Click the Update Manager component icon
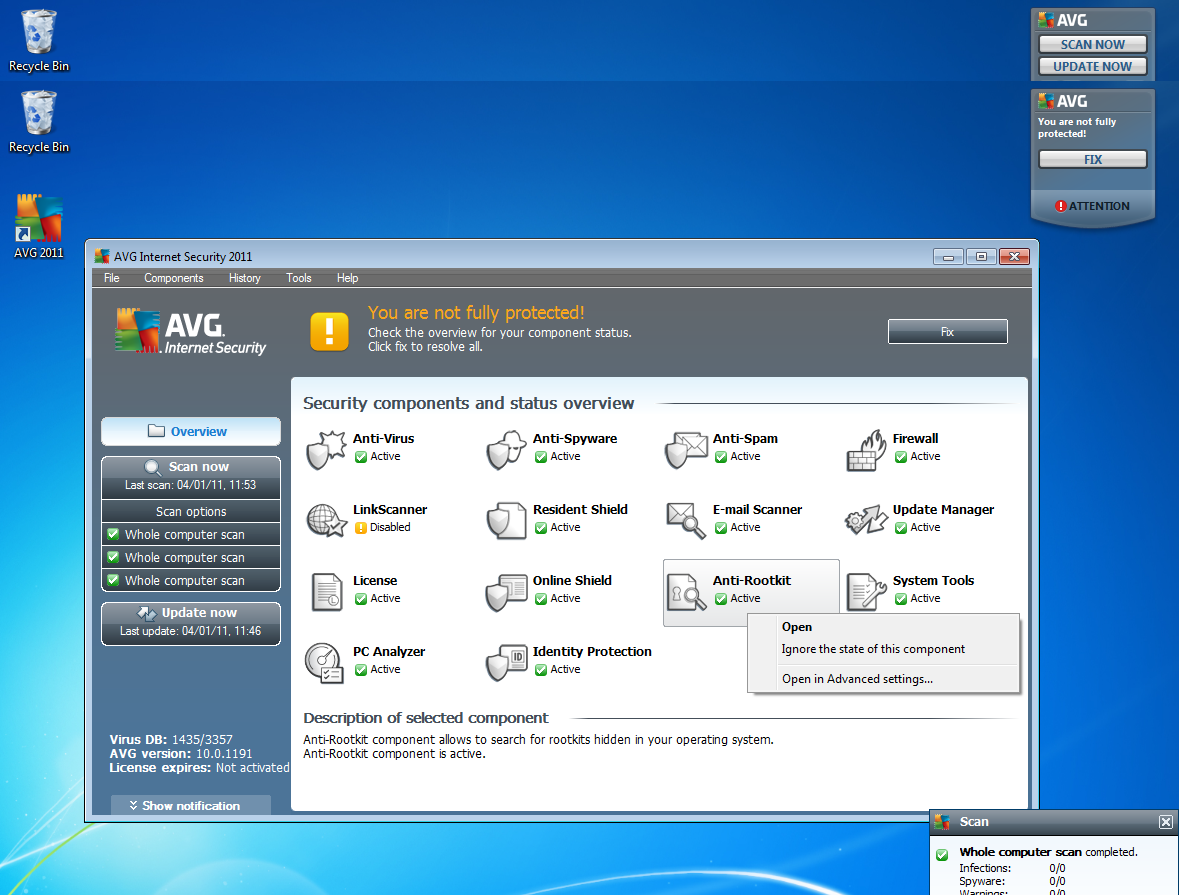Image resolution: width=1179 pixels, height=895 pixels. 864,518
